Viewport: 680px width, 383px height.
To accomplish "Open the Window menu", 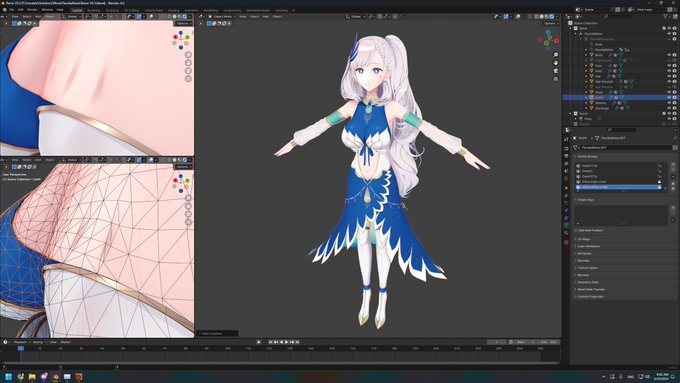I will 47,10.
